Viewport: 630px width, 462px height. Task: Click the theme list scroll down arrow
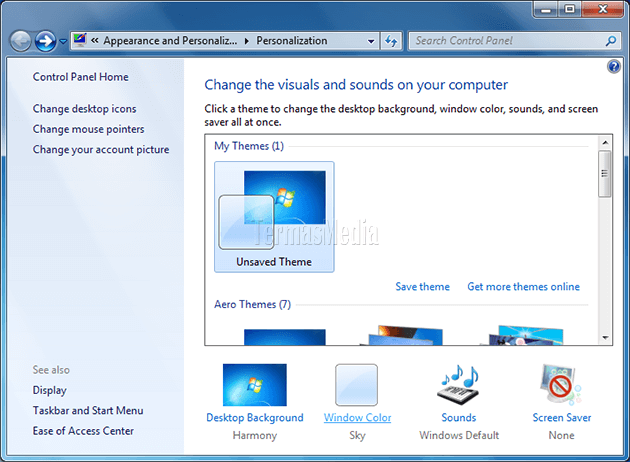605,338
